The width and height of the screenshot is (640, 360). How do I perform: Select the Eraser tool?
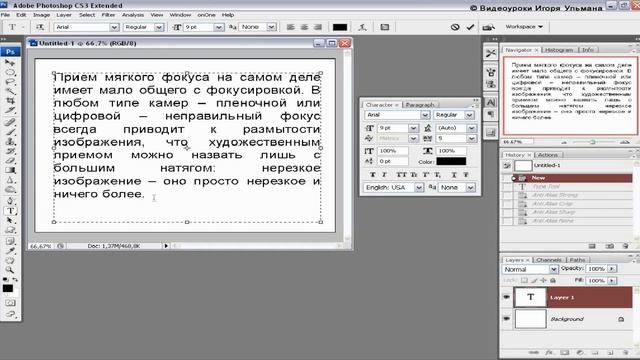tap(10, 160)
